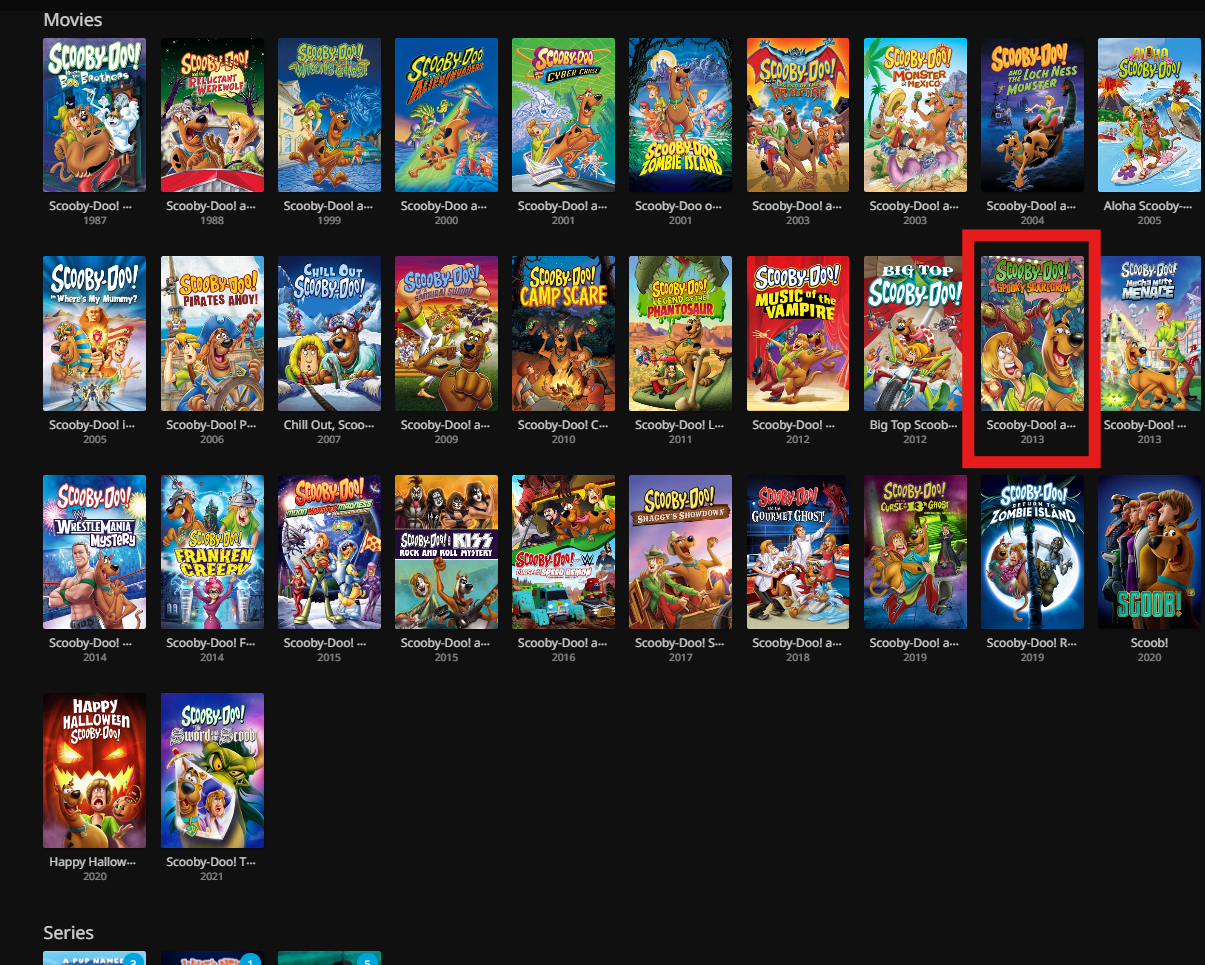Select the Scooby-Doo Camp Scare movie poster
Viewport: 1205px width, 965px height.
pos(563,333)
